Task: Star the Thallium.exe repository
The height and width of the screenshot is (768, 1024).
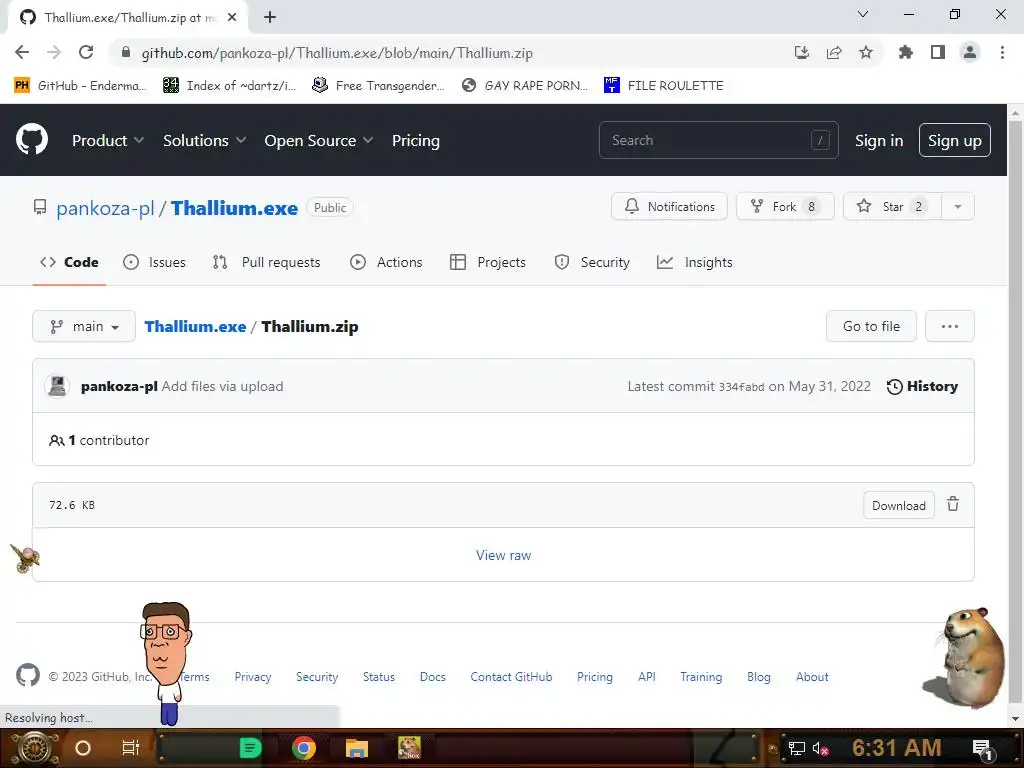Action: tap(893, 206)
